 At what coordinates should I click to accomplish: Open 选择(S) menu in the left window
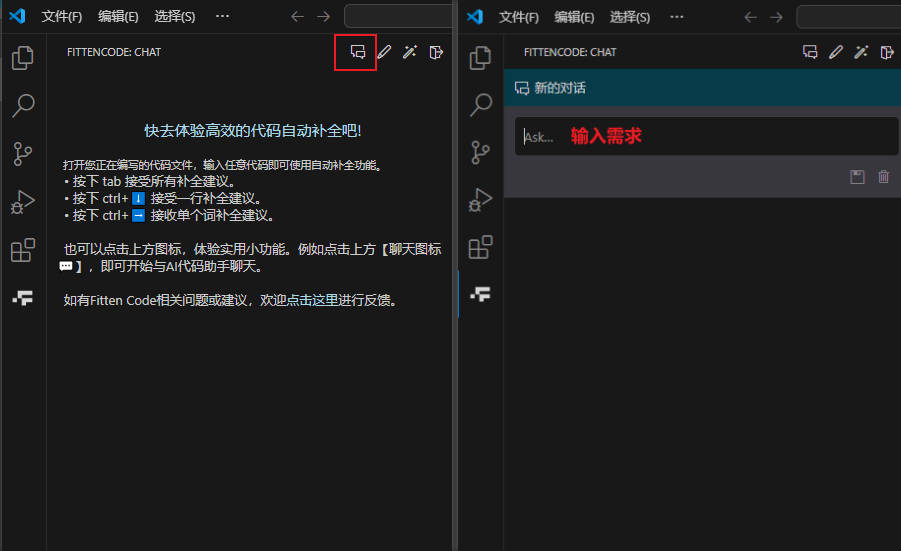[175, 17]
